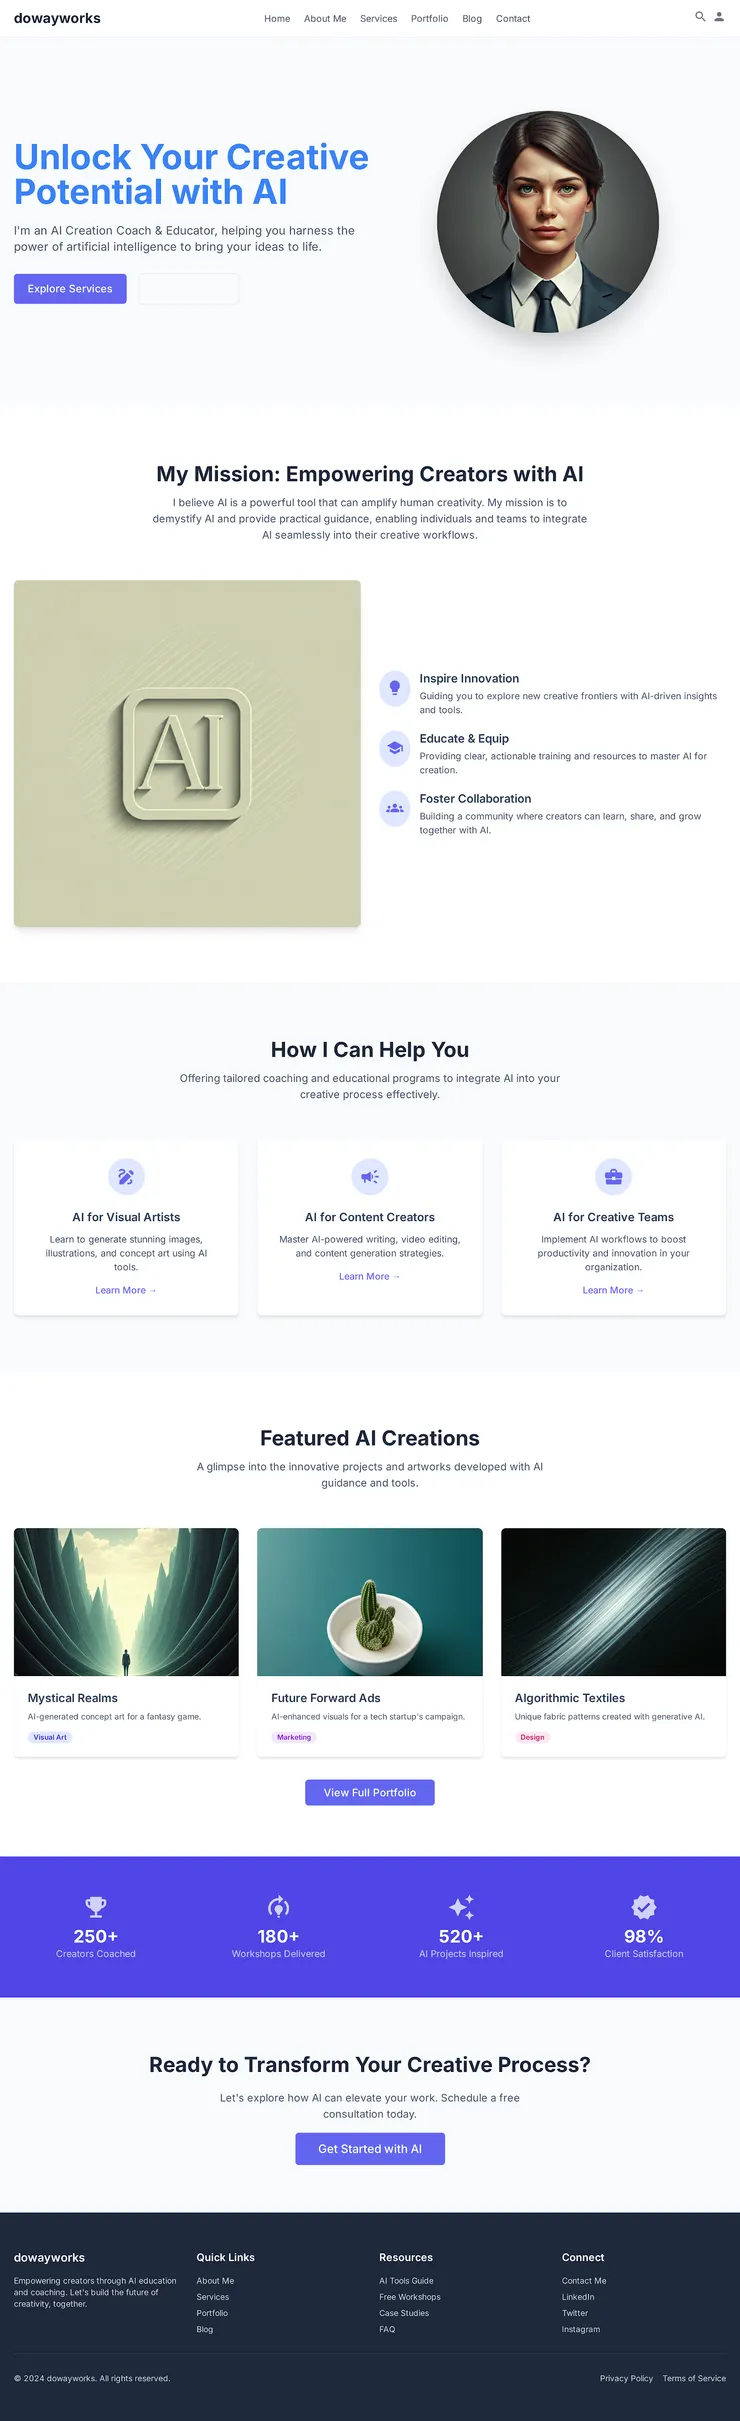Open the About Me menu item
740x2421 pixels.
click(x=325, y=19)
